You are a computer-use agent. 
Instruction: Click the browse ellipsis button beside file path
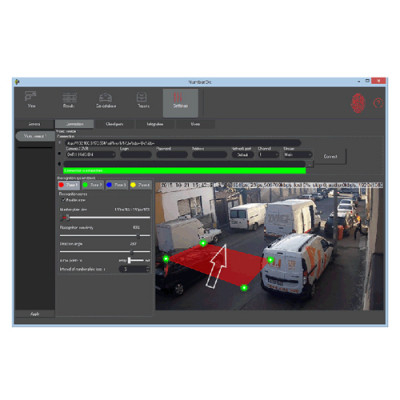click(310, 164)
